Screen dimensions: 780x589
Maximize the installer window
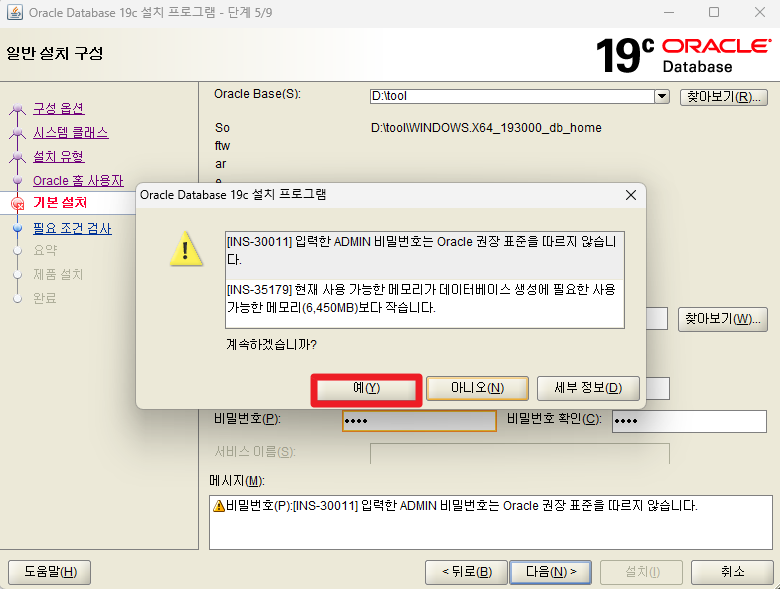[x=714, y=12]
